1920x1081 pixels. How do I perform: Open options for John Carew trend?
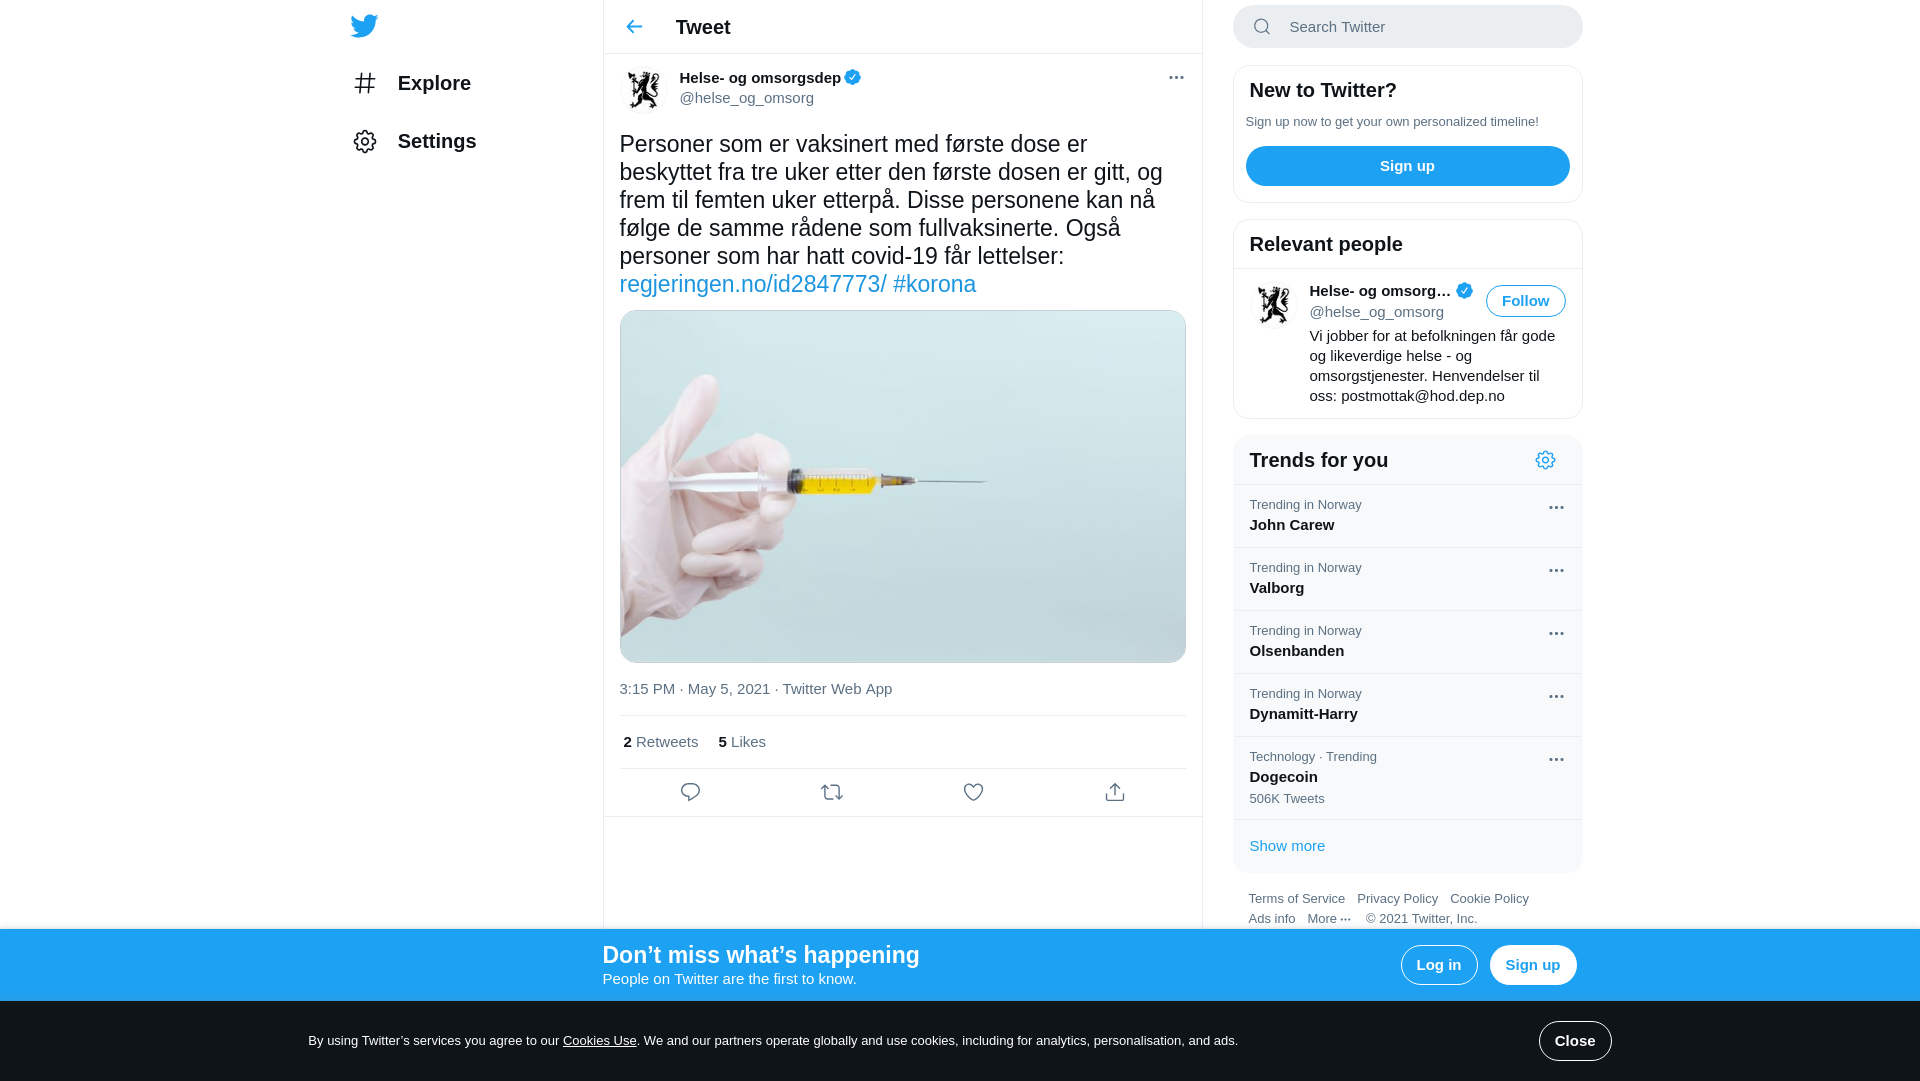pos(1556,508)
